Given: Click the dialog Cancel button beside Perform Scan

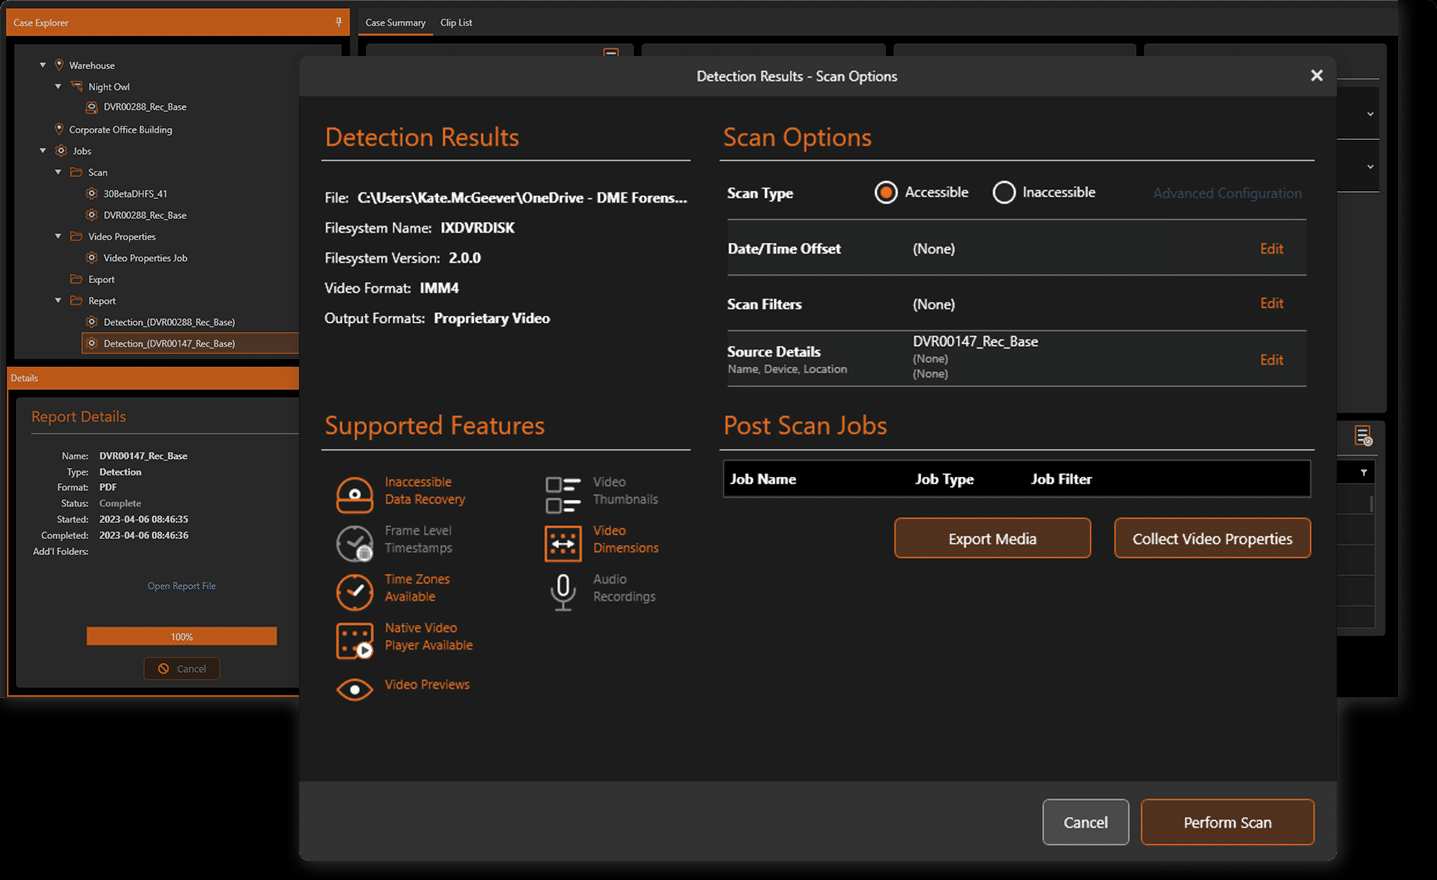Looking at the screenshot, I should click(1085, 822).
